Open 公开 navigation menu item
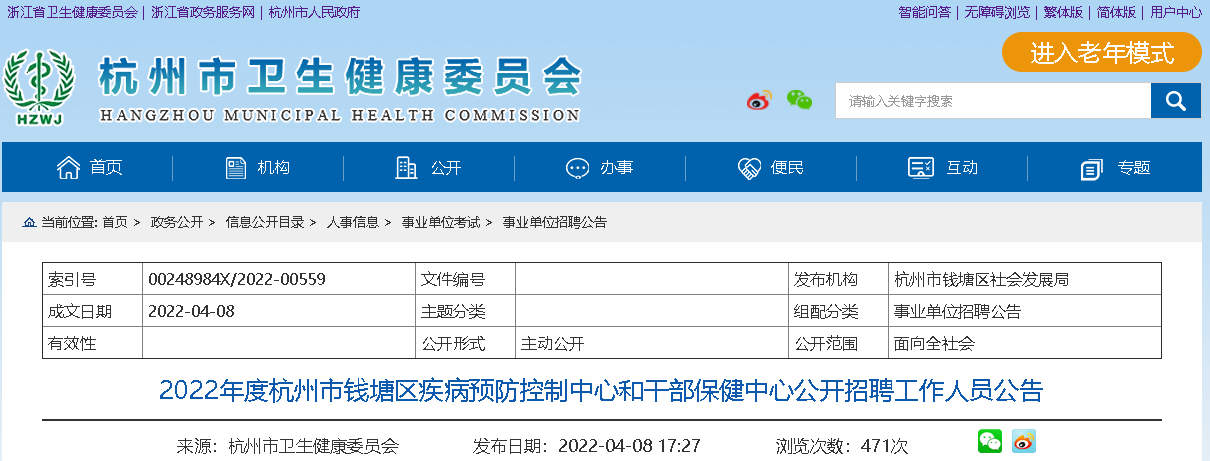Image resolution: width=1210 pixels, height=461 pixels. [446, 168]
